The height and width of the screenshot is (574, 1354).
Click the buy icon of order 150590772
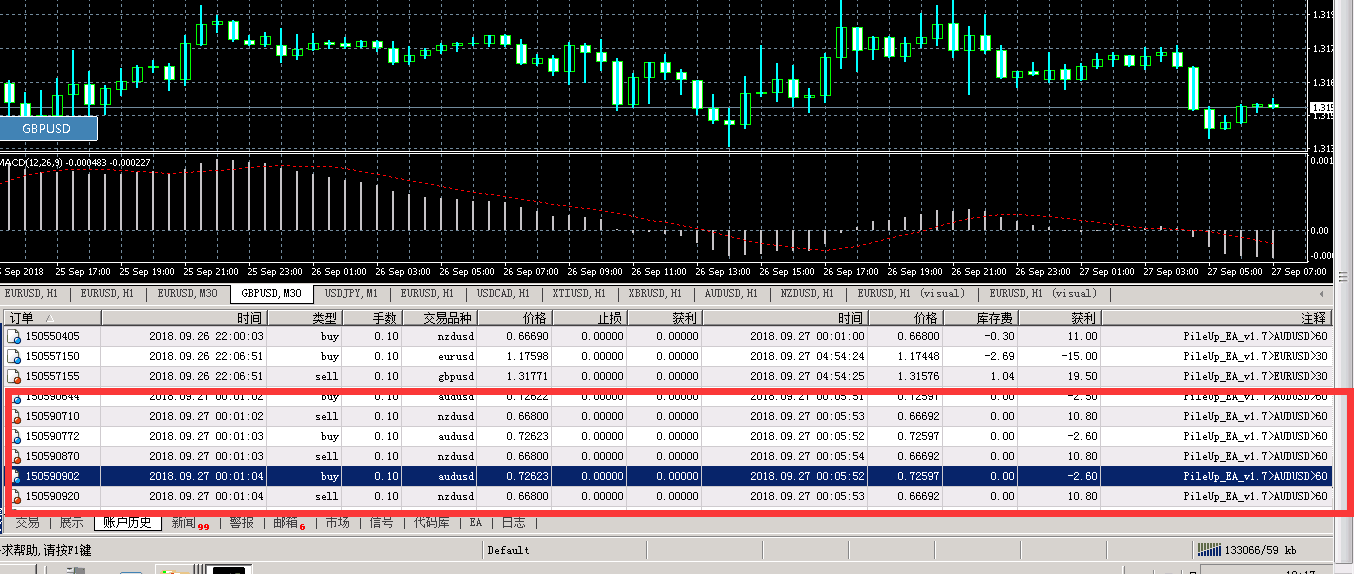pyautogui.click(x=14, y=436)
